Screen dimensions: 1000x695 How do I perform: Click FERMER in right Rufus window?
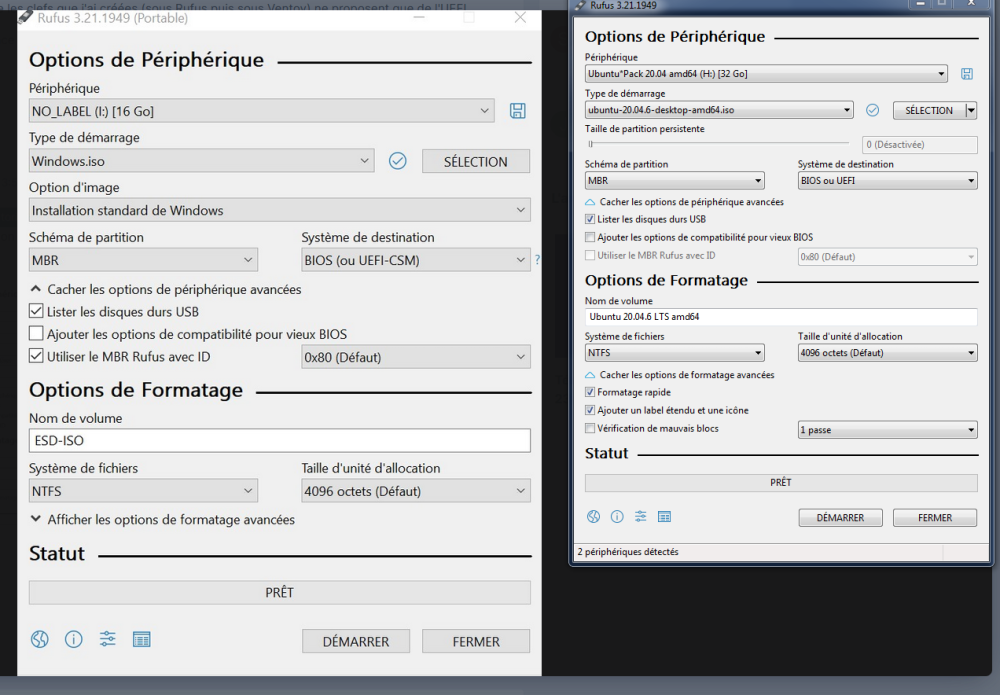click(x=935, y=518)
